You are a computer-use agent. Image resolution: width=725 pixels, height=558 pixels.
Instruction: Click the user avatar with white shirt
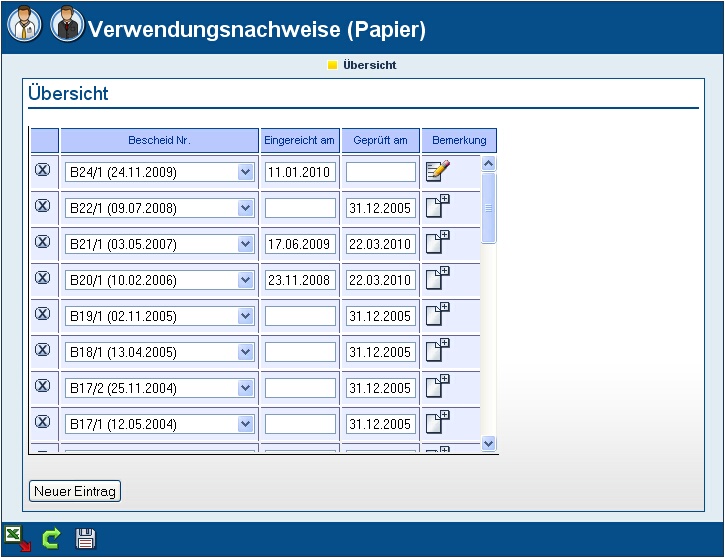pyautogui.click(x=25, y=24)
